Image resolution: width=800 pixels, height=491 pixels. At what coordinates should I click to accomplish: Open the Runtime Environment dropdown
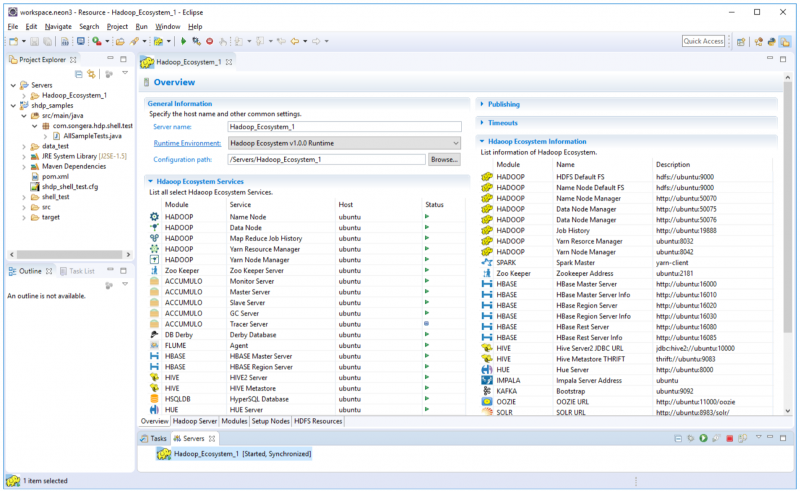455,143
